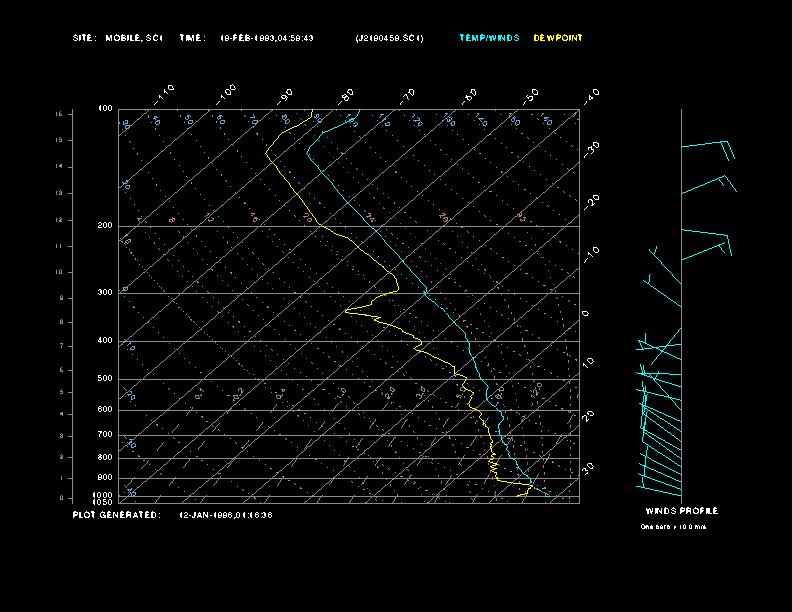
Task: Click the PLOT GENERATED: footer label
Action: click(x=115, y=515)
